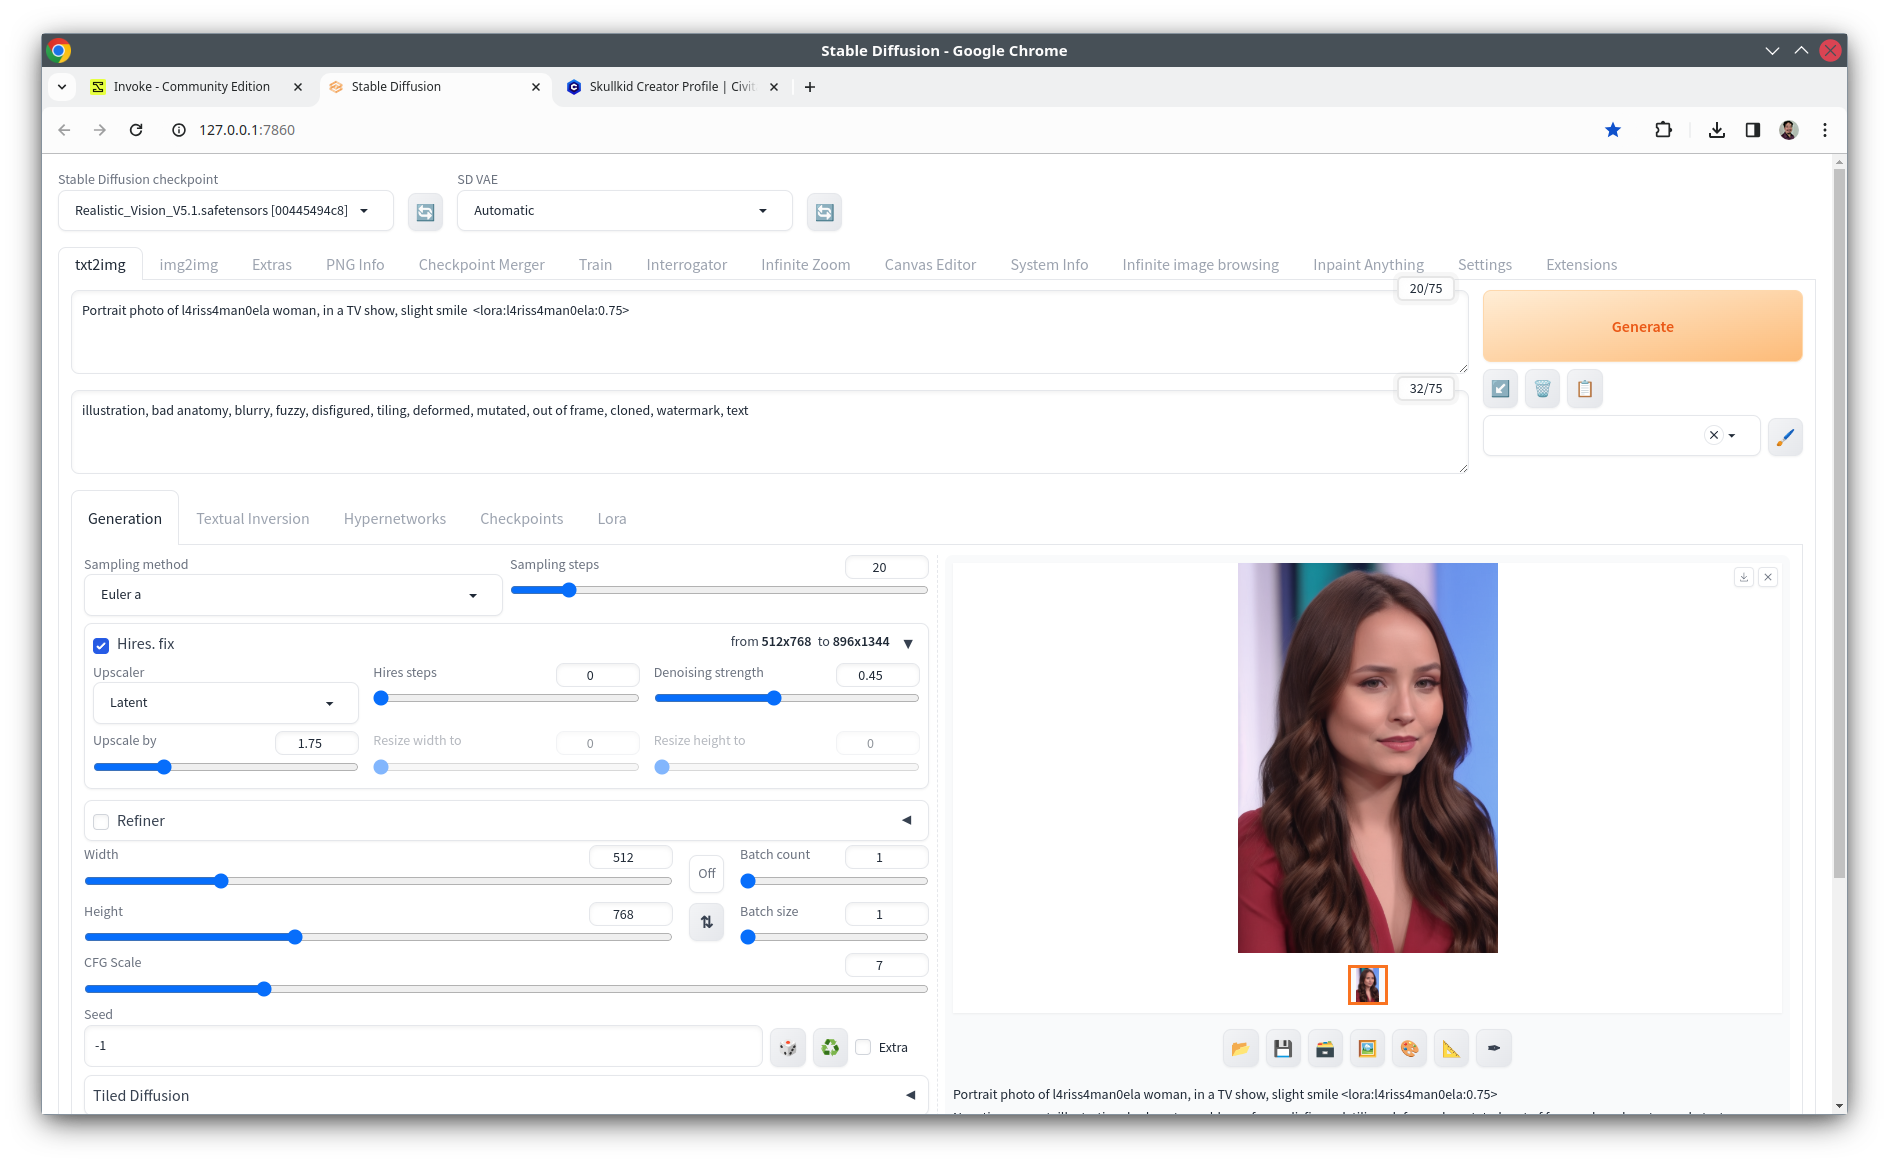
Task: Select the generated image thumbnail
Action: [1367, 985]
